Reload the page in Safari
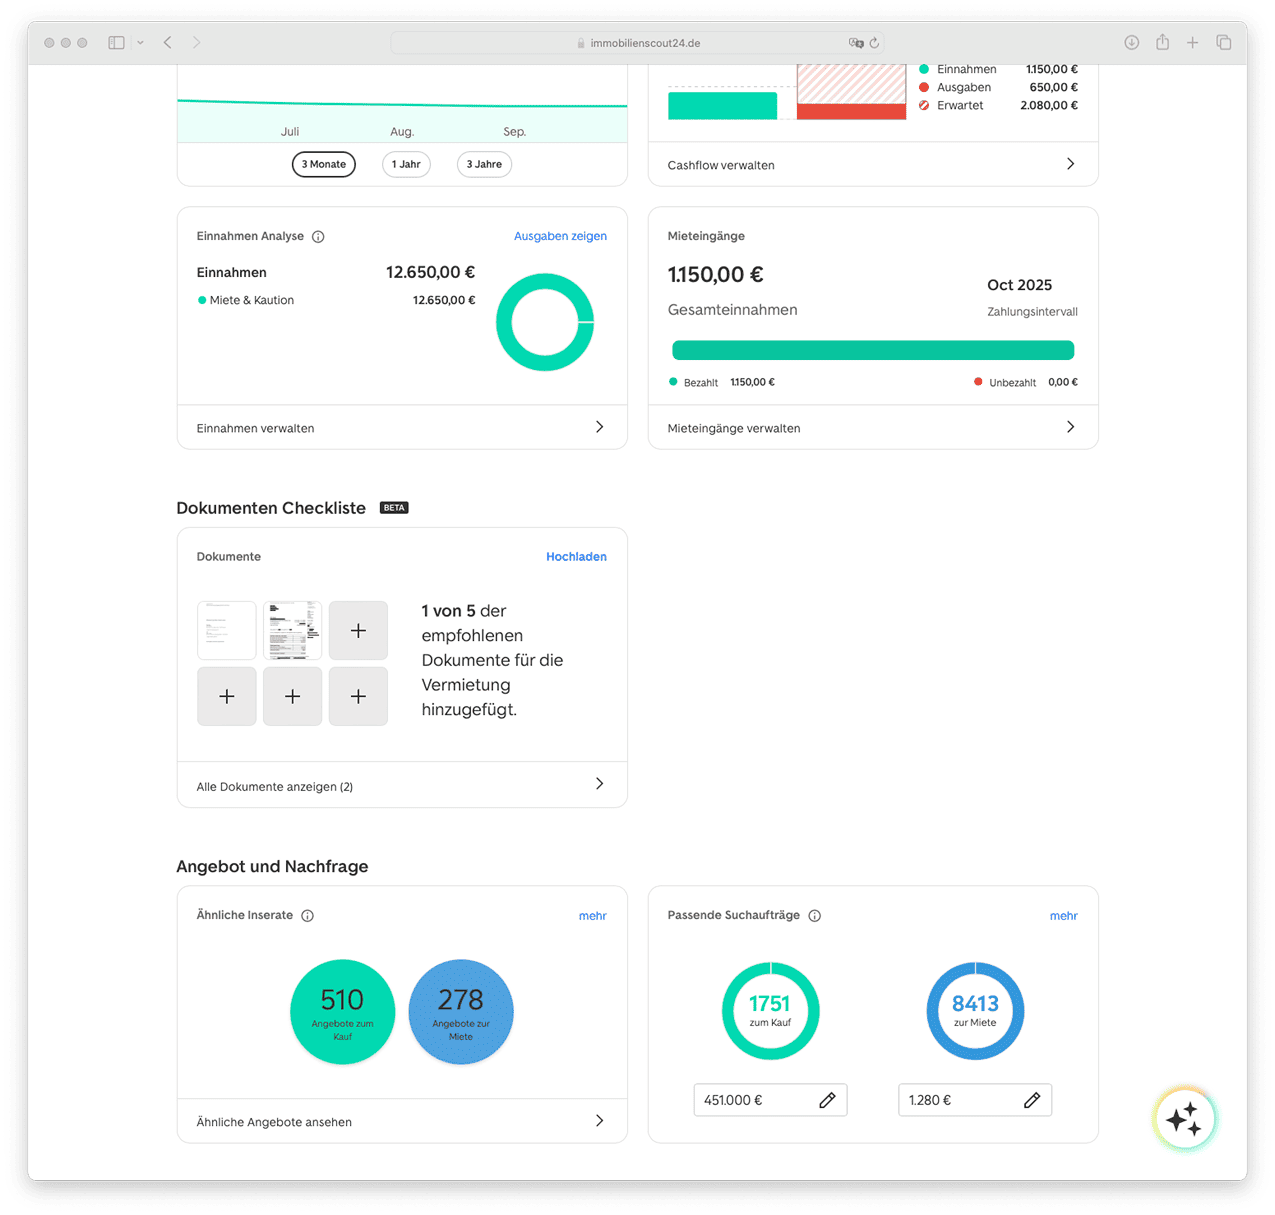Image resolution: width=1275 pixels, height=1215 pixels. tap(874, 43)
